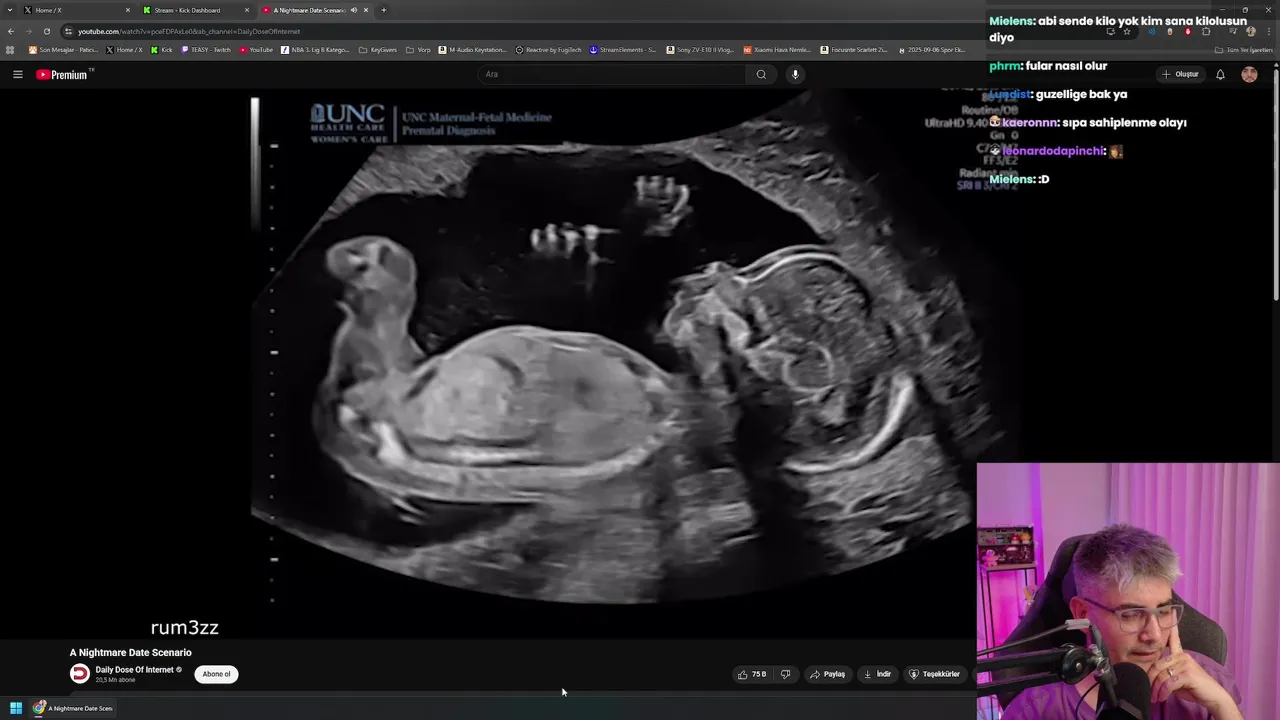
Task: Switch to the Home / X browser tab
Action: coord(75,10)
